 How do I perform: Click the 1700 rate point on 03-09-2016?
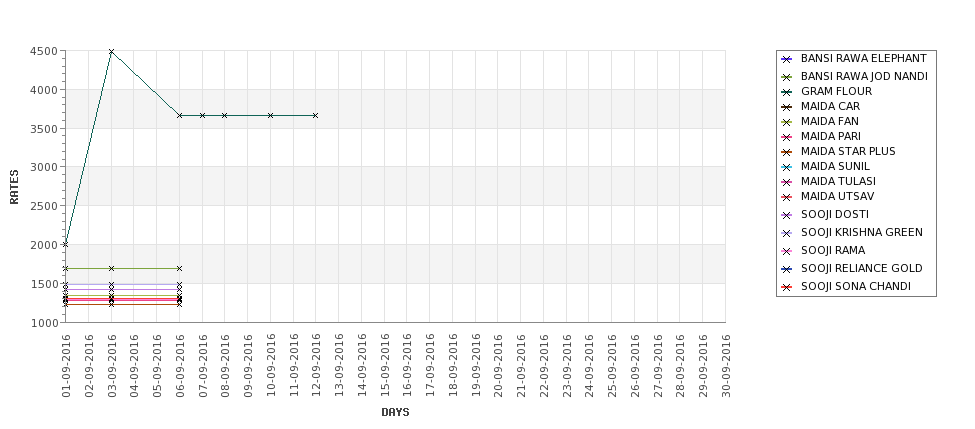click(111, 269)
